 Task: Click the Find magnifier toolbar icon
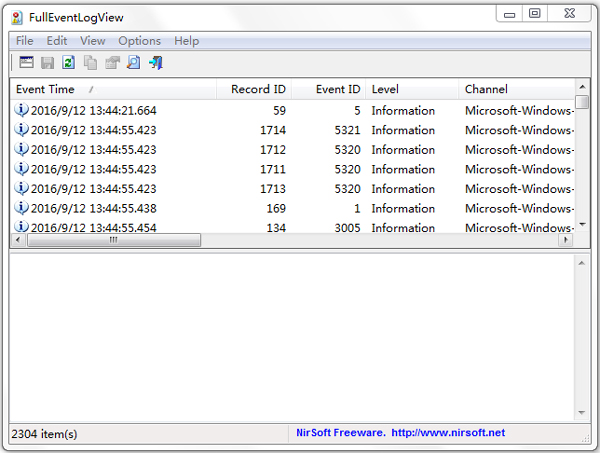(133, 63)
